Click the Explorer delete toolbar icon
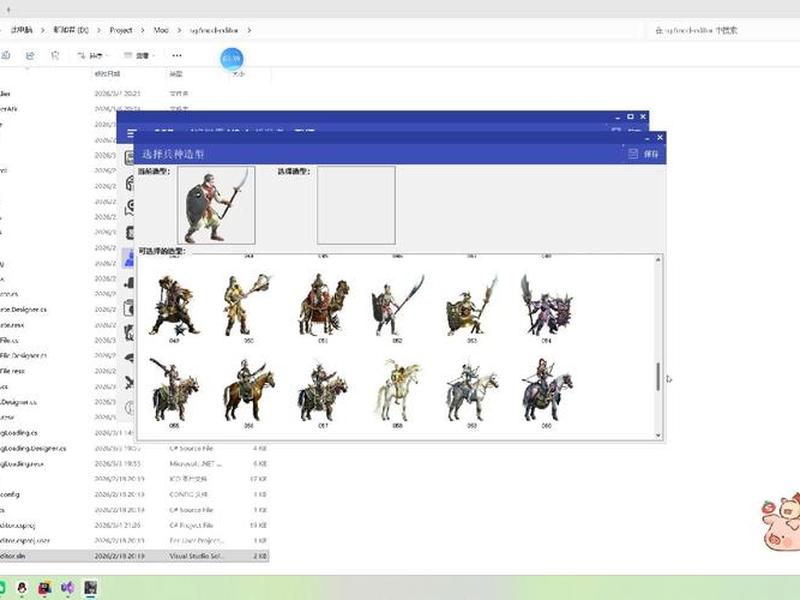 pyautogui.click(x=55, y=56)
